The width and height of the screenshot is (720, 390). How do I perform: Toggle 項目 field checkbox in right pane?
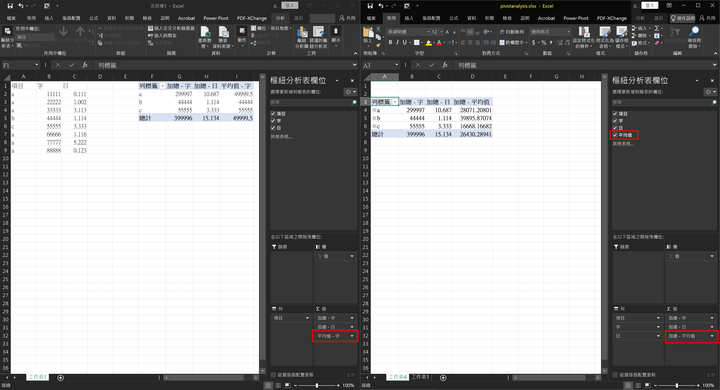pyautogui.click(x=615, y=113)
